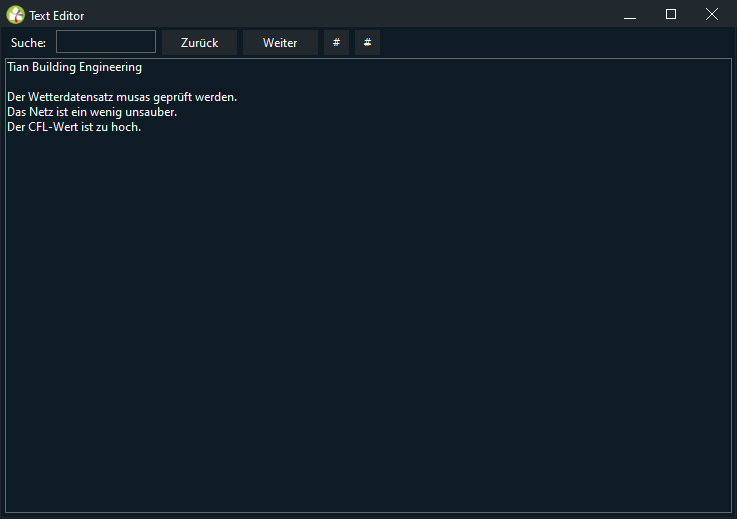Click the first # button beside Weiter
The image size is (737, 519).
336,42
